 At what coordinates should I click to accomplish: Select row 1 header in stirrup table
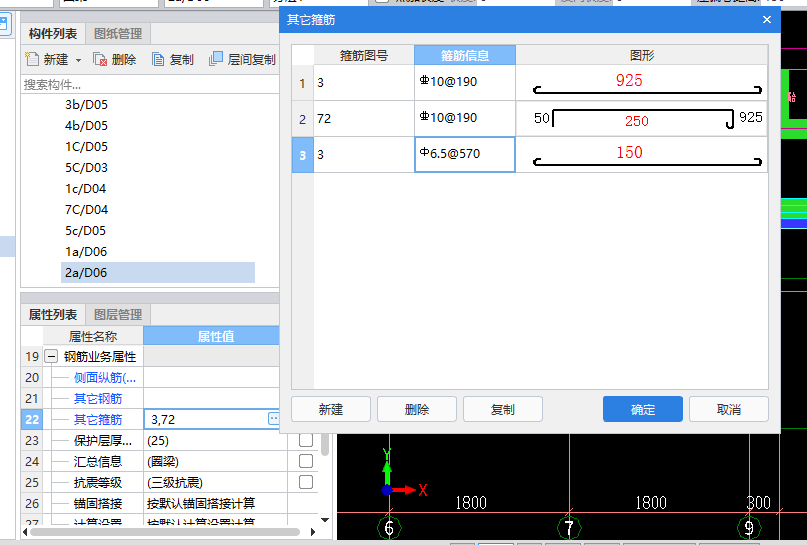click(x=303, y=83)
